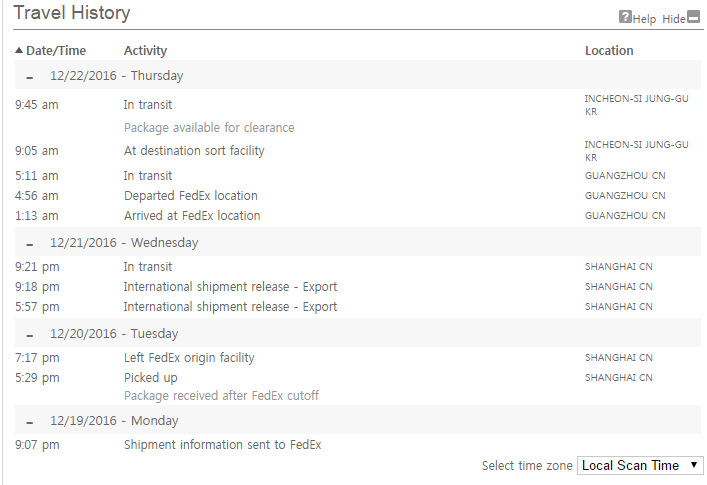Image resolution: width=707 pixels, height=485 pixels.
Task: Click the question mark Help icon
Action: [x=626, y=17]
